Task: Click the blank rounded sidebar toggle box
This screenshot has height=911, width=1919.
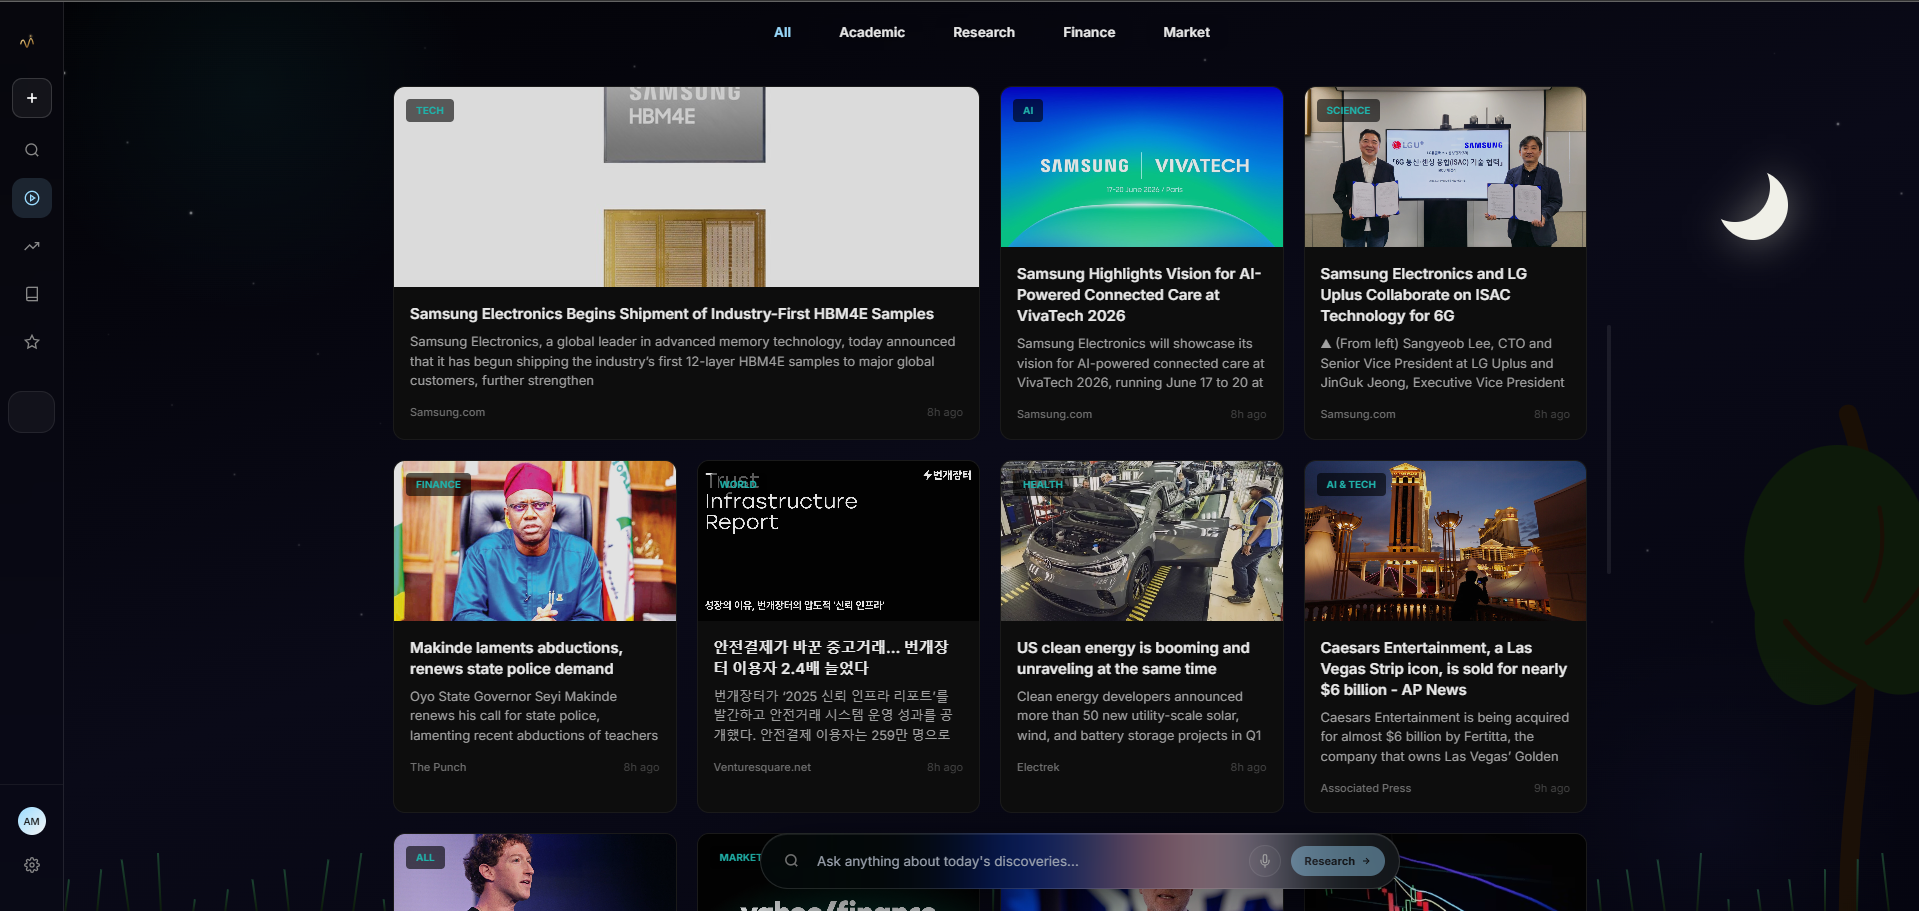Action: 32,412
